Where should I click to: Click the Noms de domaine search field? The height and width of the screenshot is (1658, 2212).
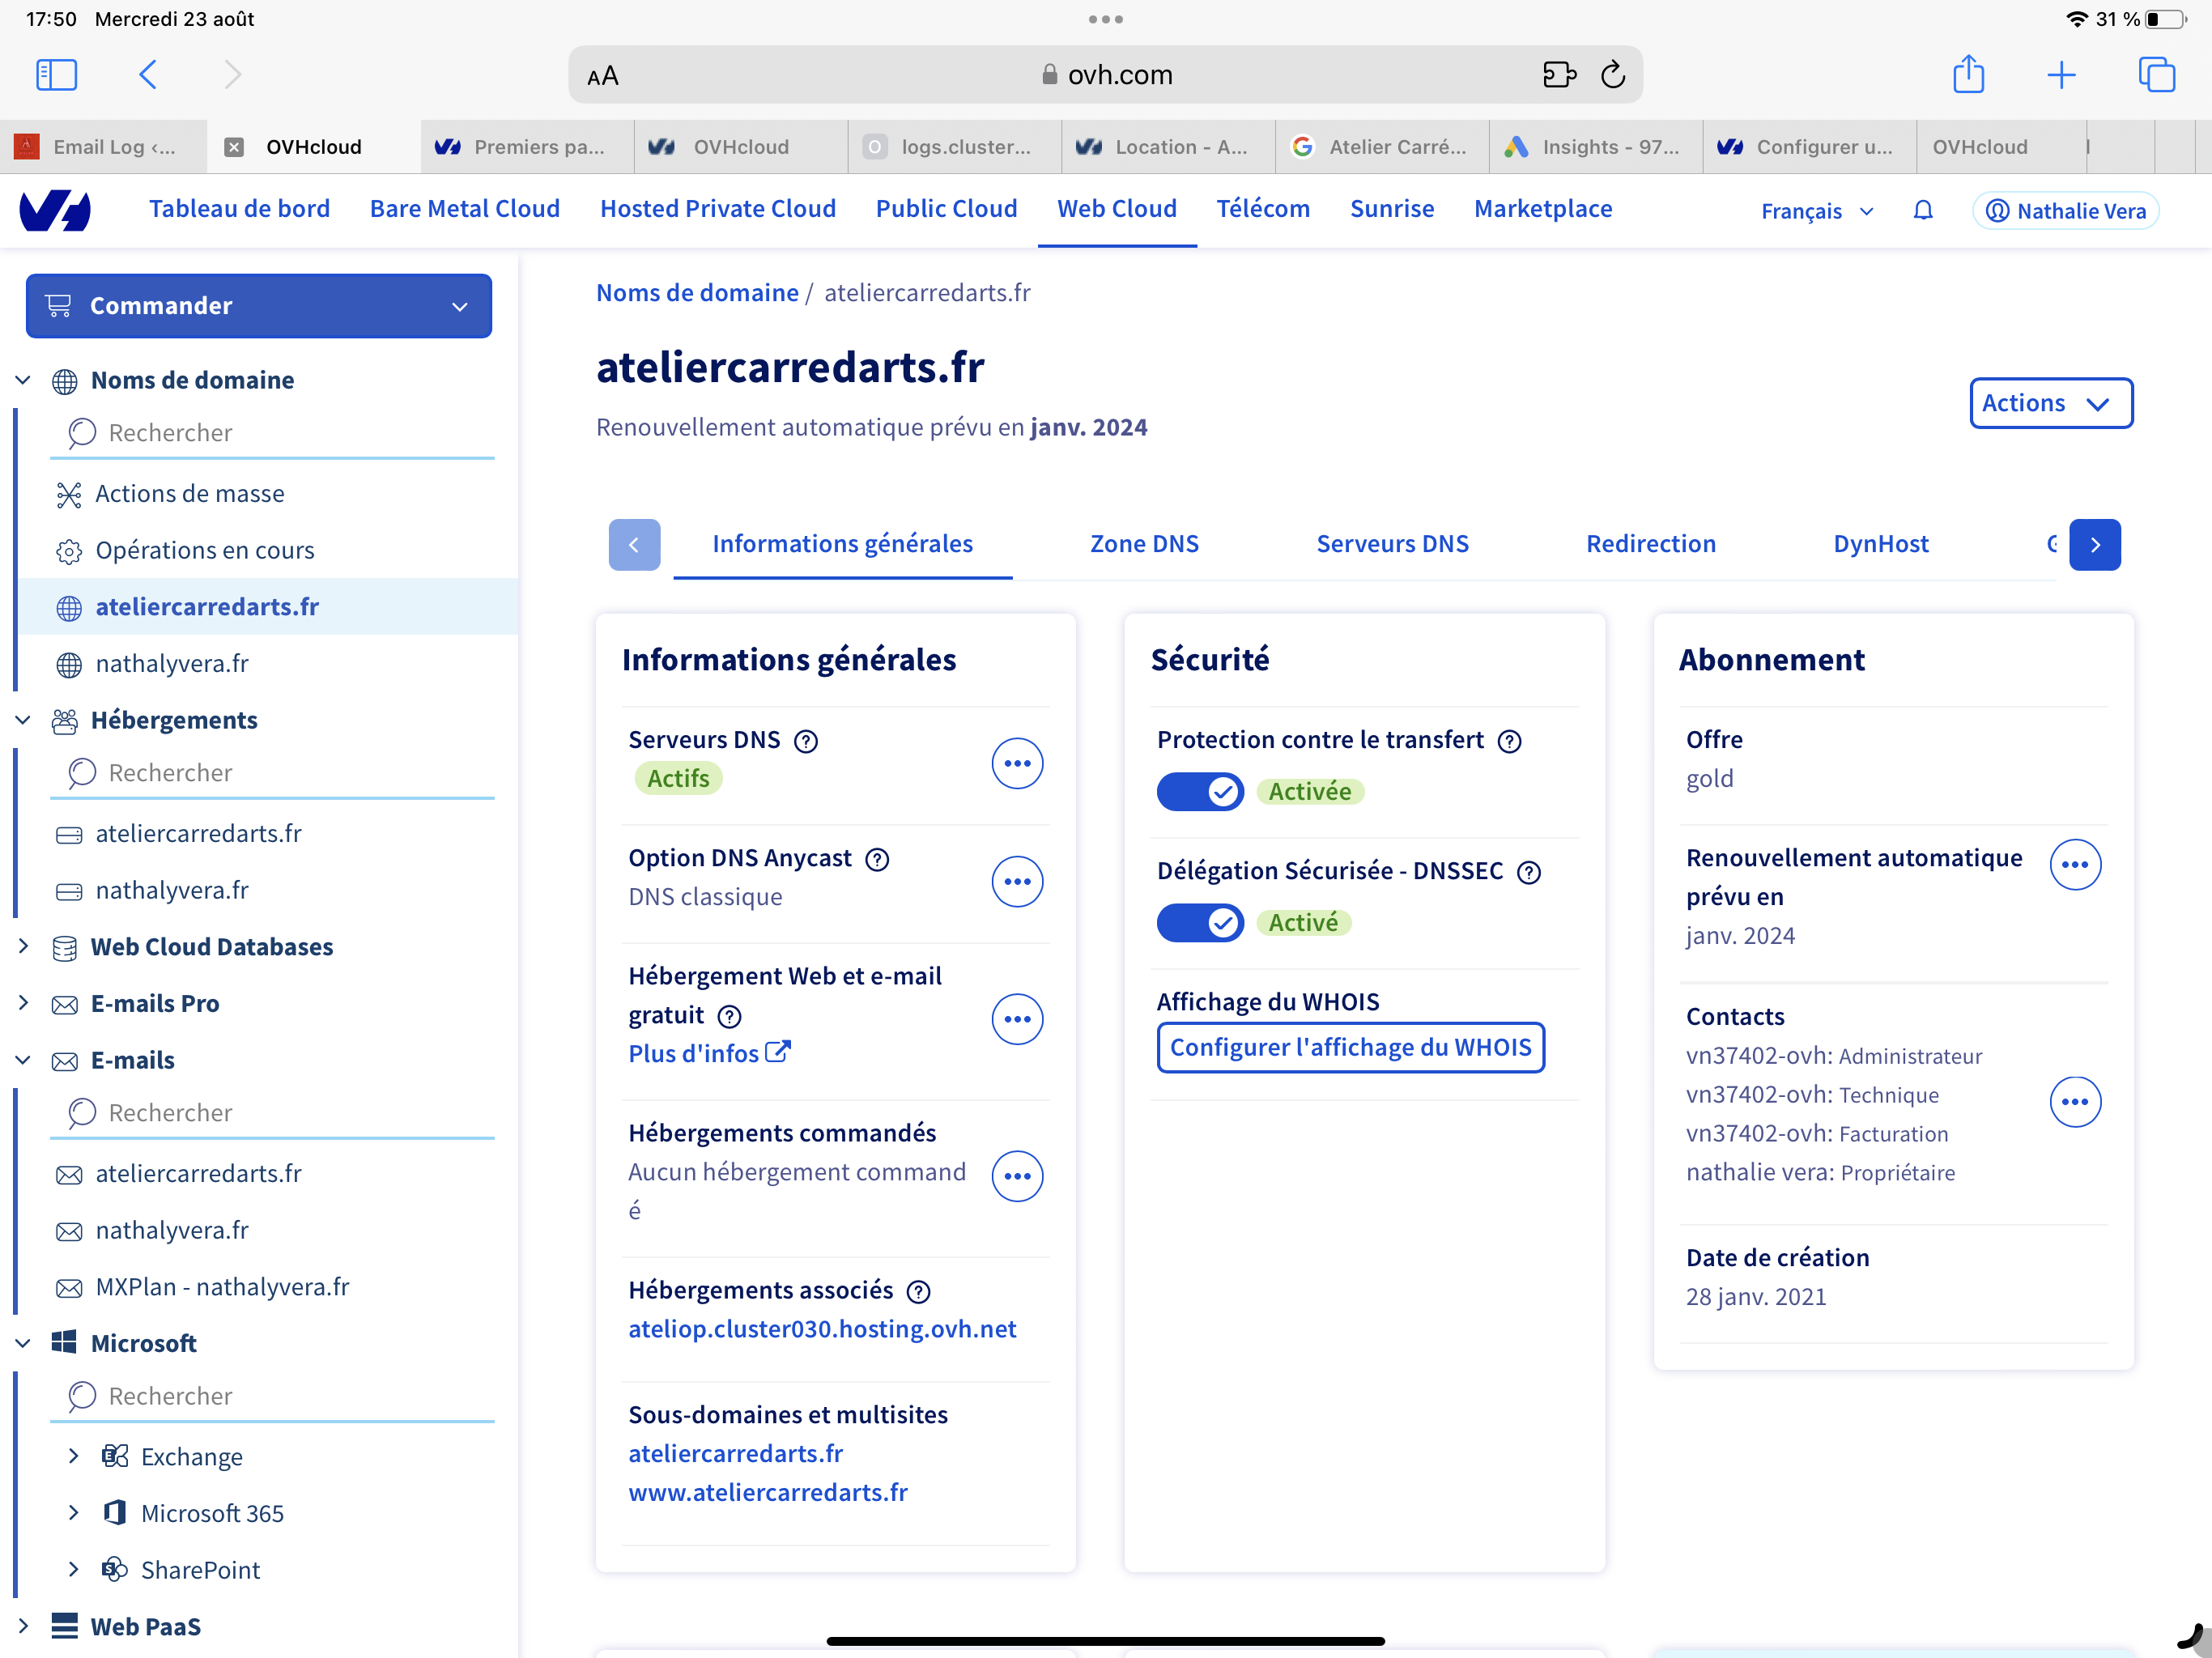coord(272,433)
